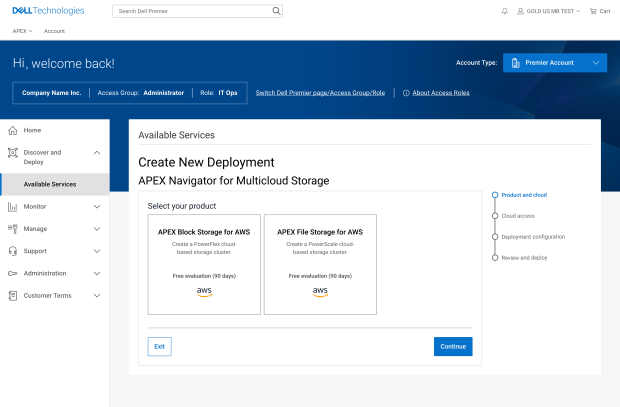Open Manage sidebar item label
The height and width of the screenshot is (407, 620).
pyautogui.click(x=35, y=229)
